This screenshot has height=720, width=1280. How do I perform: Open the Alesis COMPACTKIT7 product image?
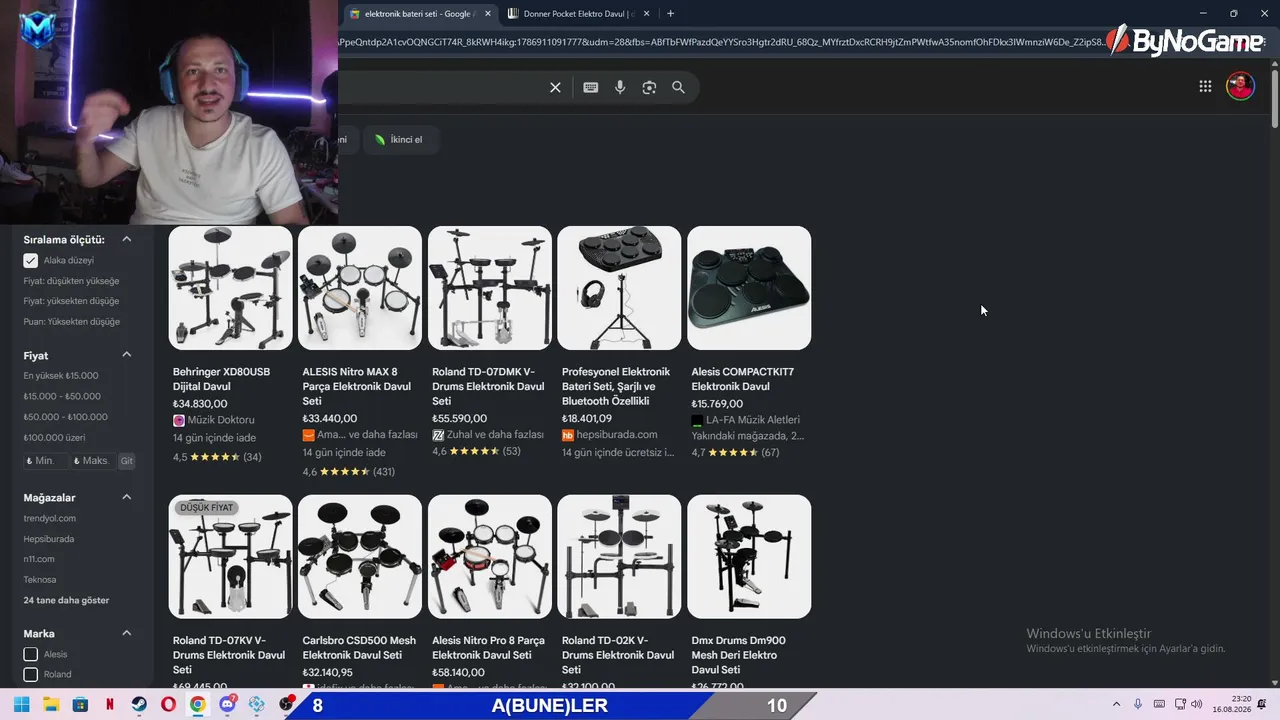(x=749, y=288)
